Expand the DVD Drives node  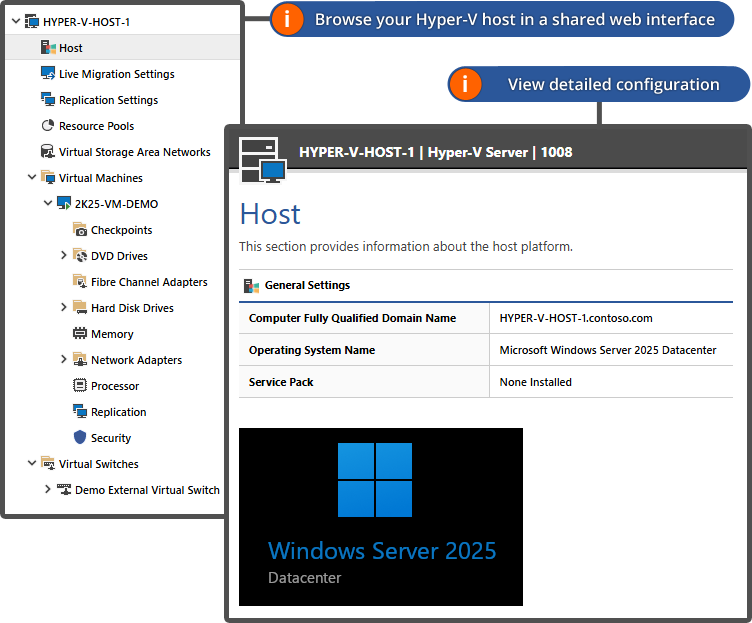click(x=63, y=255)
